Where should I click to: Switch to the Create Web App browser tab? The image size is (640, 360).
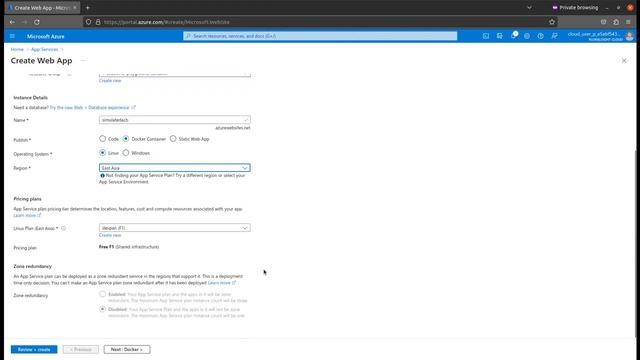[x=42, y=8]
